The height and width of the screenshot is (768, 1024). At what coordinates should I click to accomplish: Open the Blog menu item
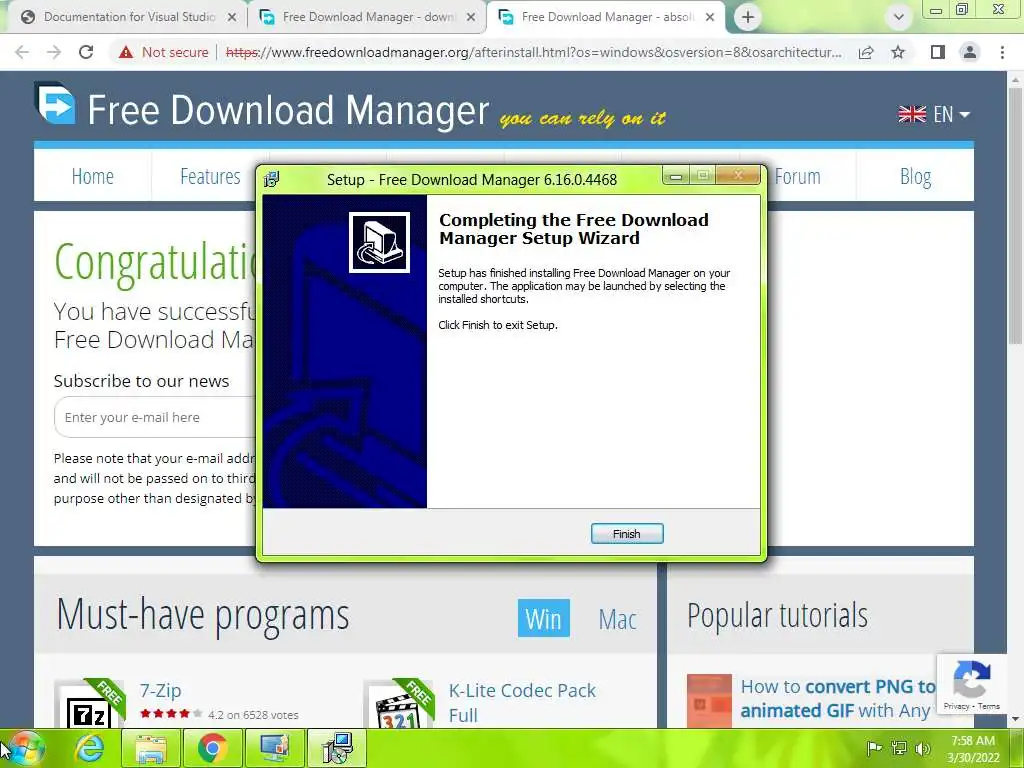(915, 176)
